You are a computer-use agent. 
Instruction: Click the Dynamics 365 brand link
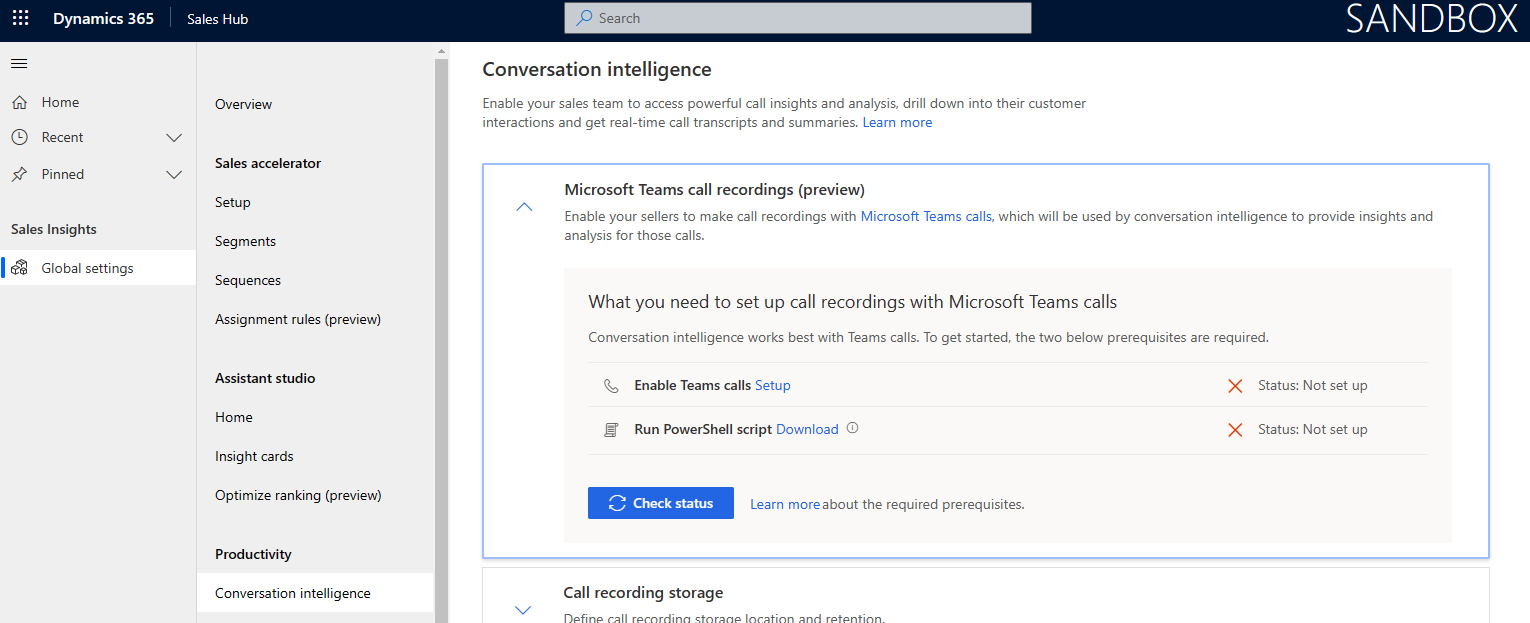coord(104,18)
